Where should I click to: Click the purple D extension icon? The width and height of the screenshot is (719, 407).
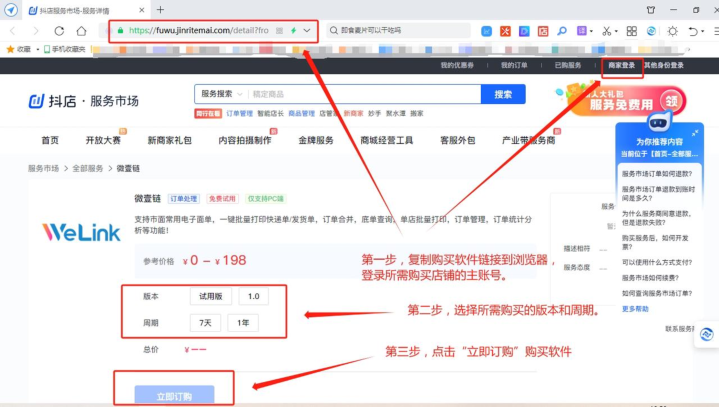pyautogui.click(x=524, y=31)
